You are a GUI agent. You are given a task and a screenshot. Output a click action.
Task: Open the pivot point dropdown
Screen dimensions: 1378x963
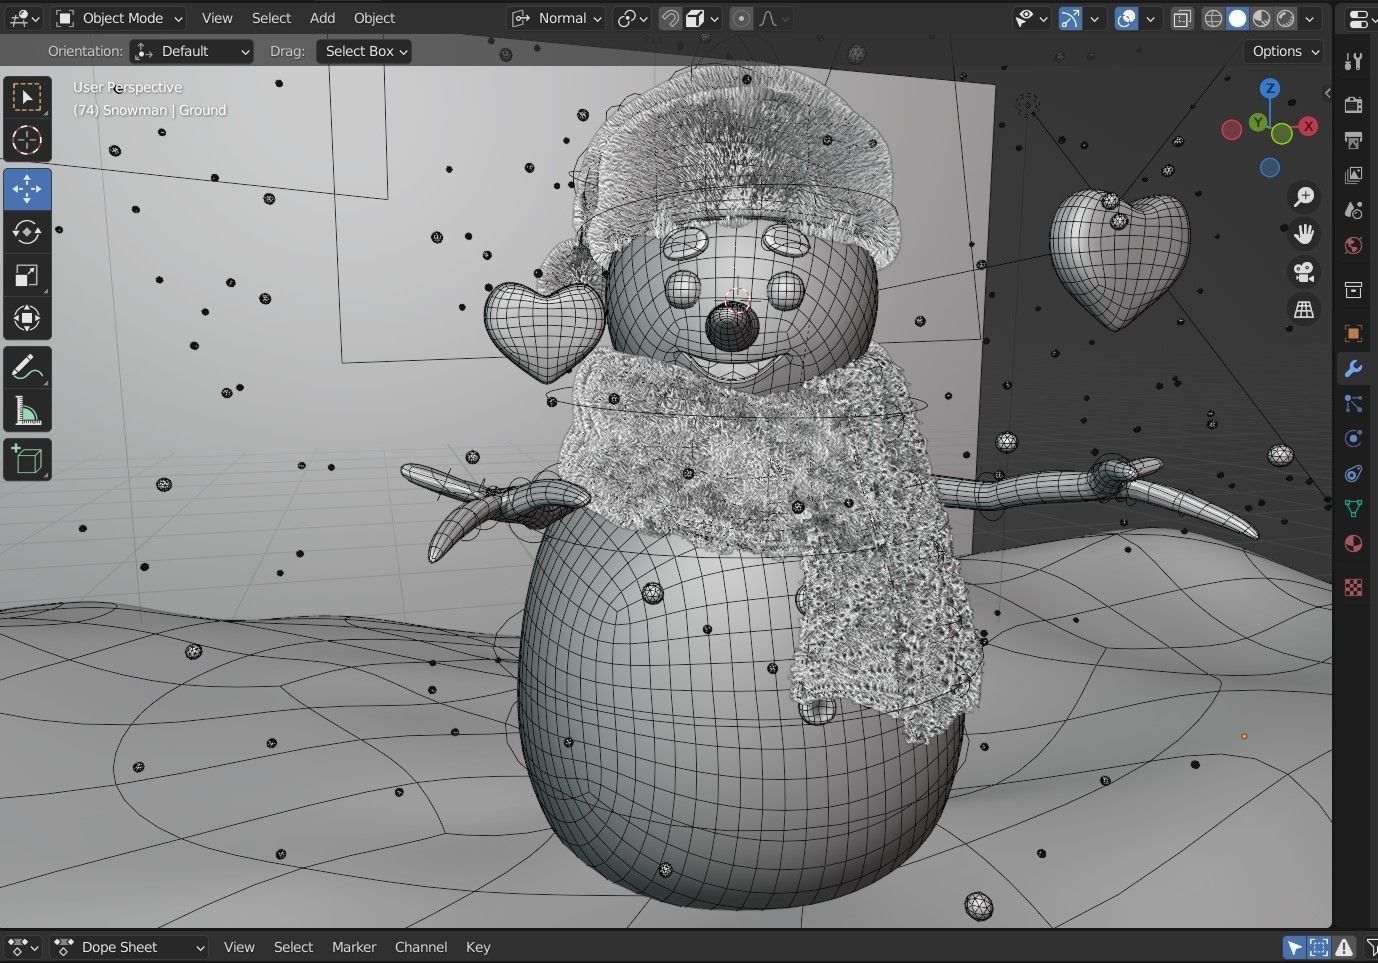click(x=634, y=18)
